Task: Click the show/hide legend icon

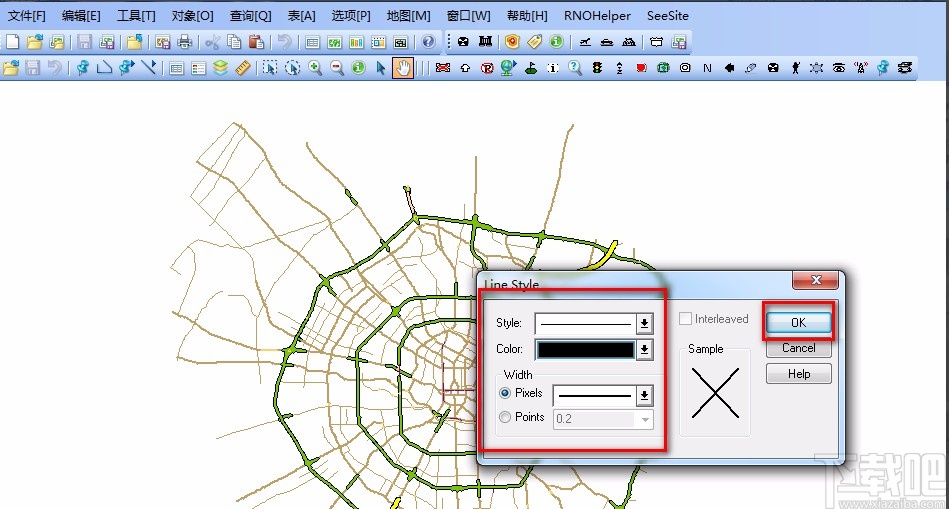Action: [199, 68]
